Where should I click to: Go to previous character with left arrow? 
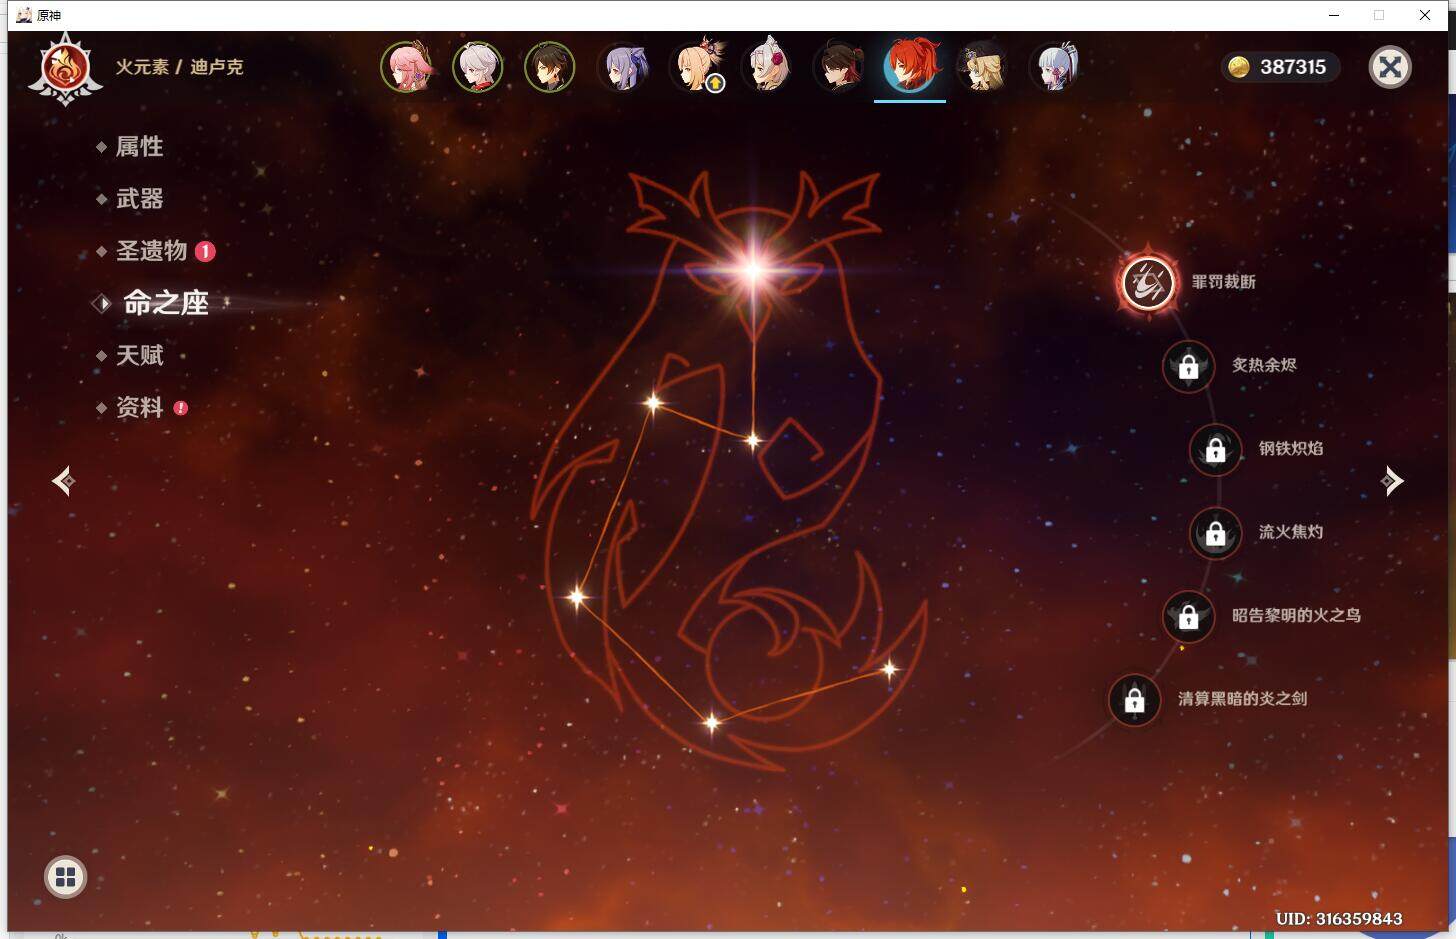pyautogui.click(x=64, y=481)
